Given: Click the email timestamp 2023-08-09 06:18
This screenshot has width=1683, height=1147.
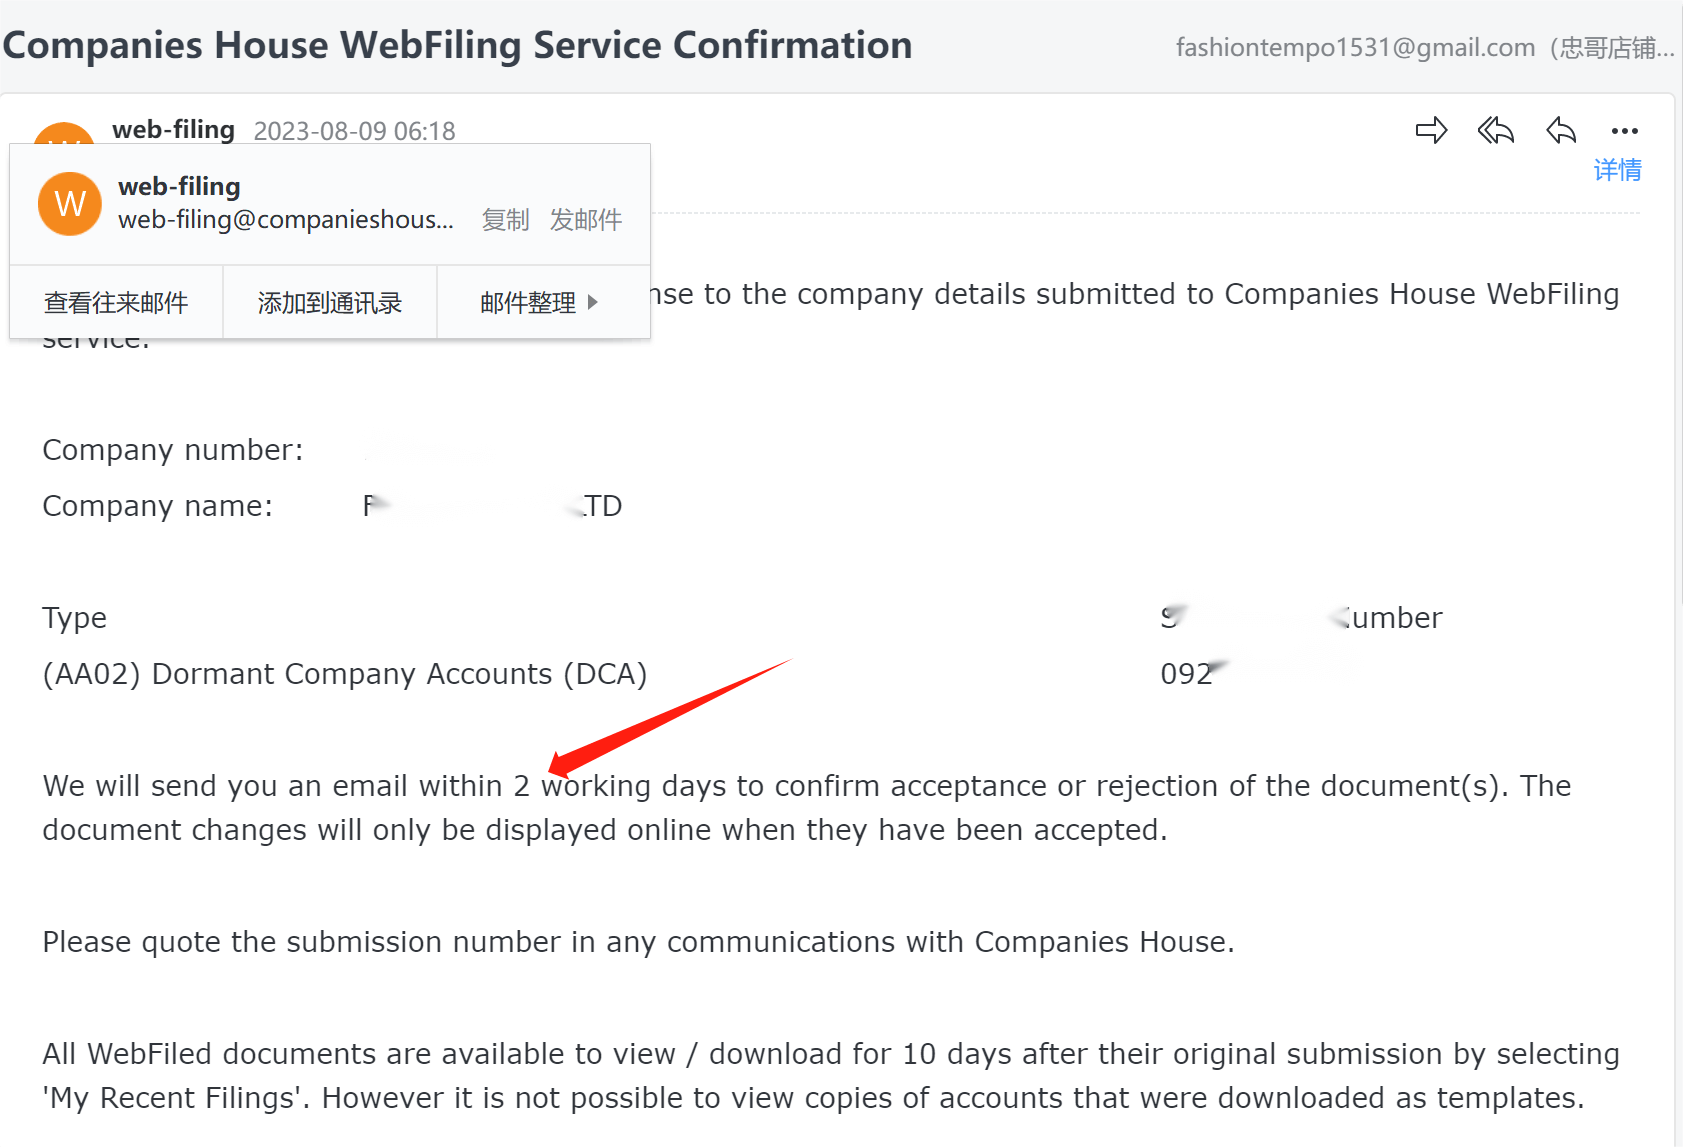Looking at the screenshot, I should pos(354,131).
